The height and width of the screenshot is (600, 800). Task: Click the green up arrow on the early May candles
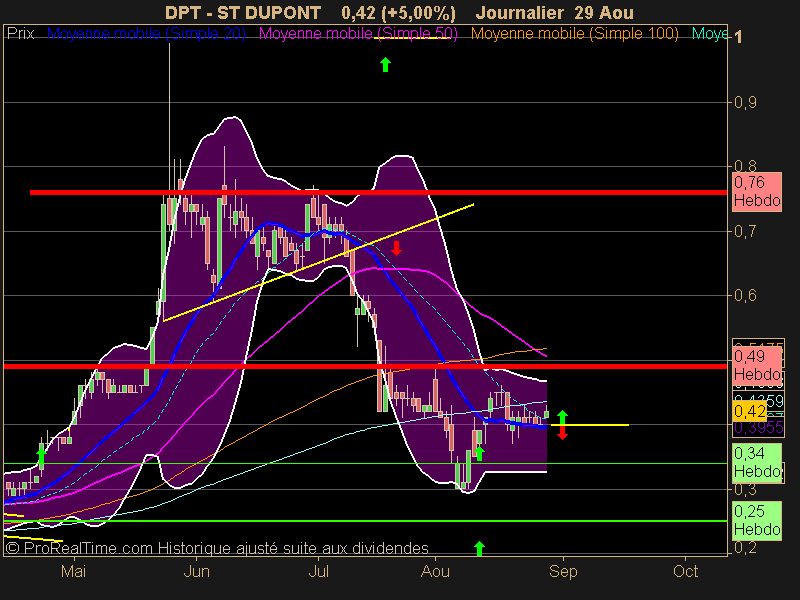(x=41, y=454)
